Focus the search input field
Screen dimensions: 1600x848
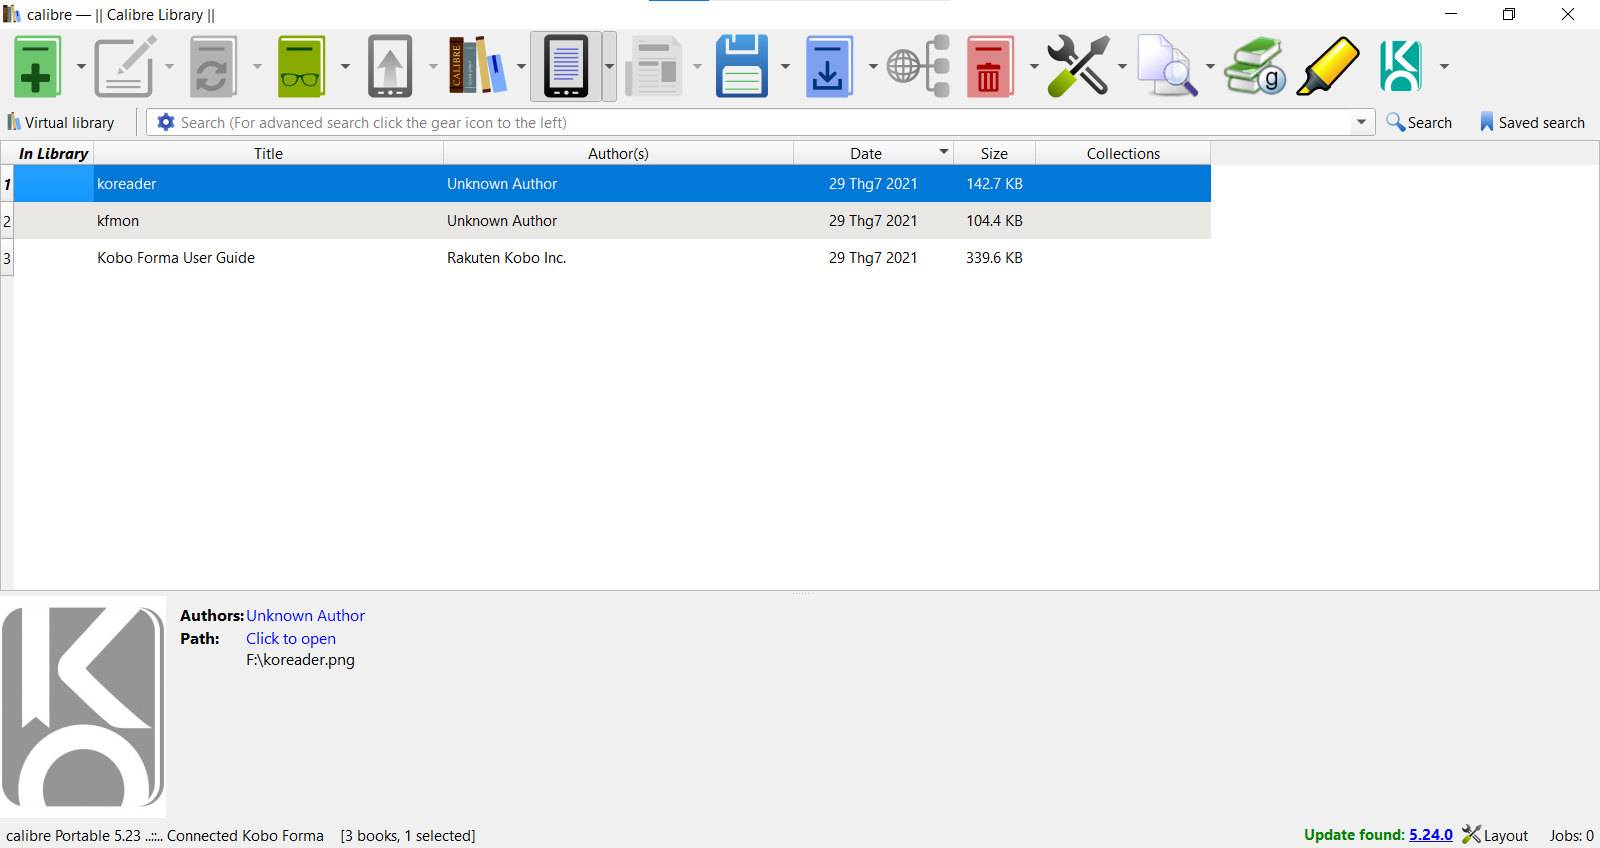pos(764,122)
